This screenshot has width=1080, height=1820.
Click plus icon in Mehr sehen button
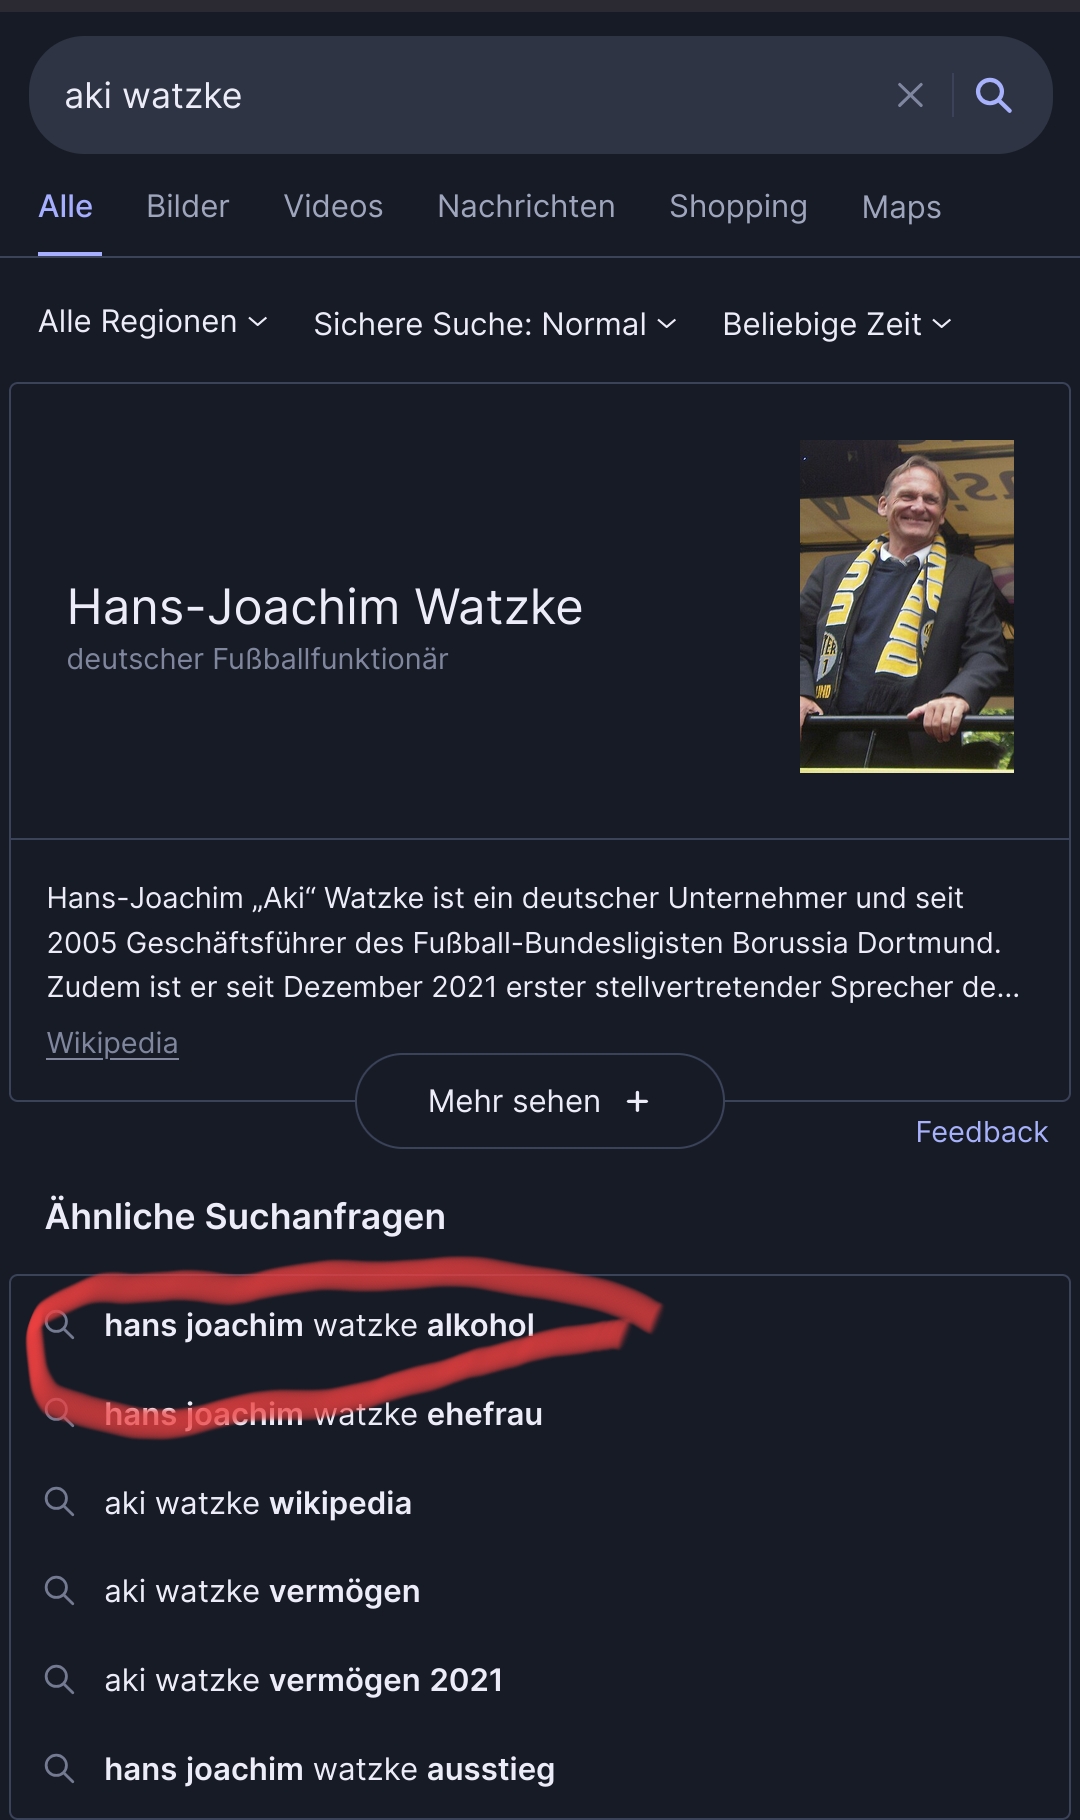tap(637, 1101)
